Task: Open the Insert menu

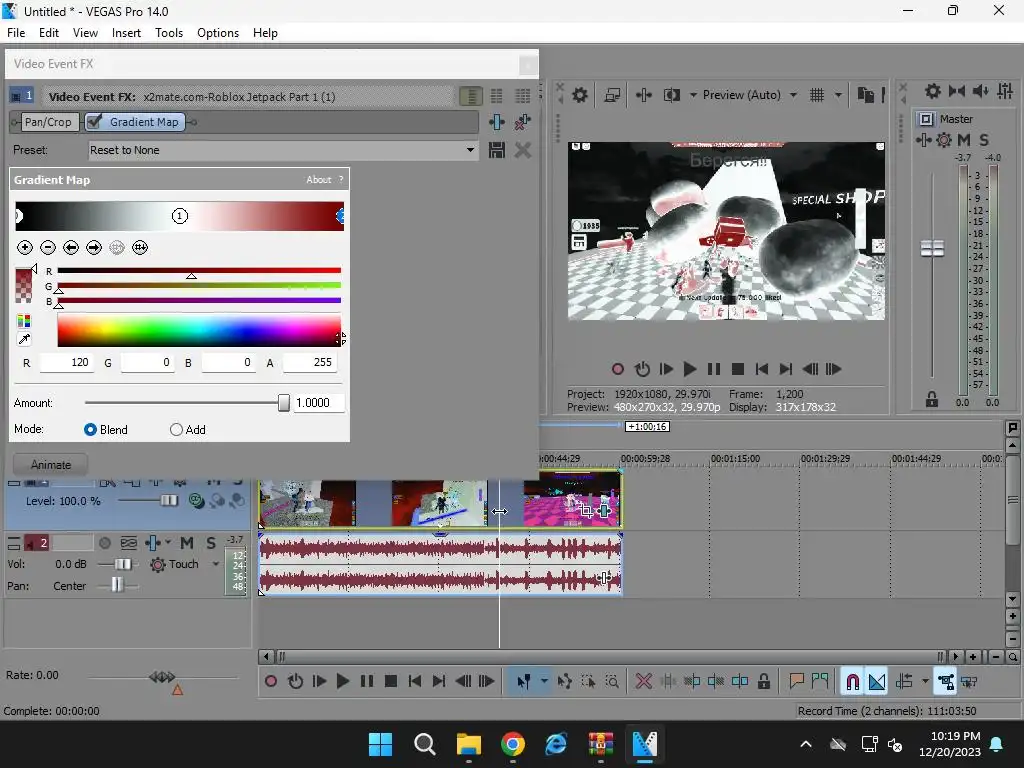Action: (126, 33)
